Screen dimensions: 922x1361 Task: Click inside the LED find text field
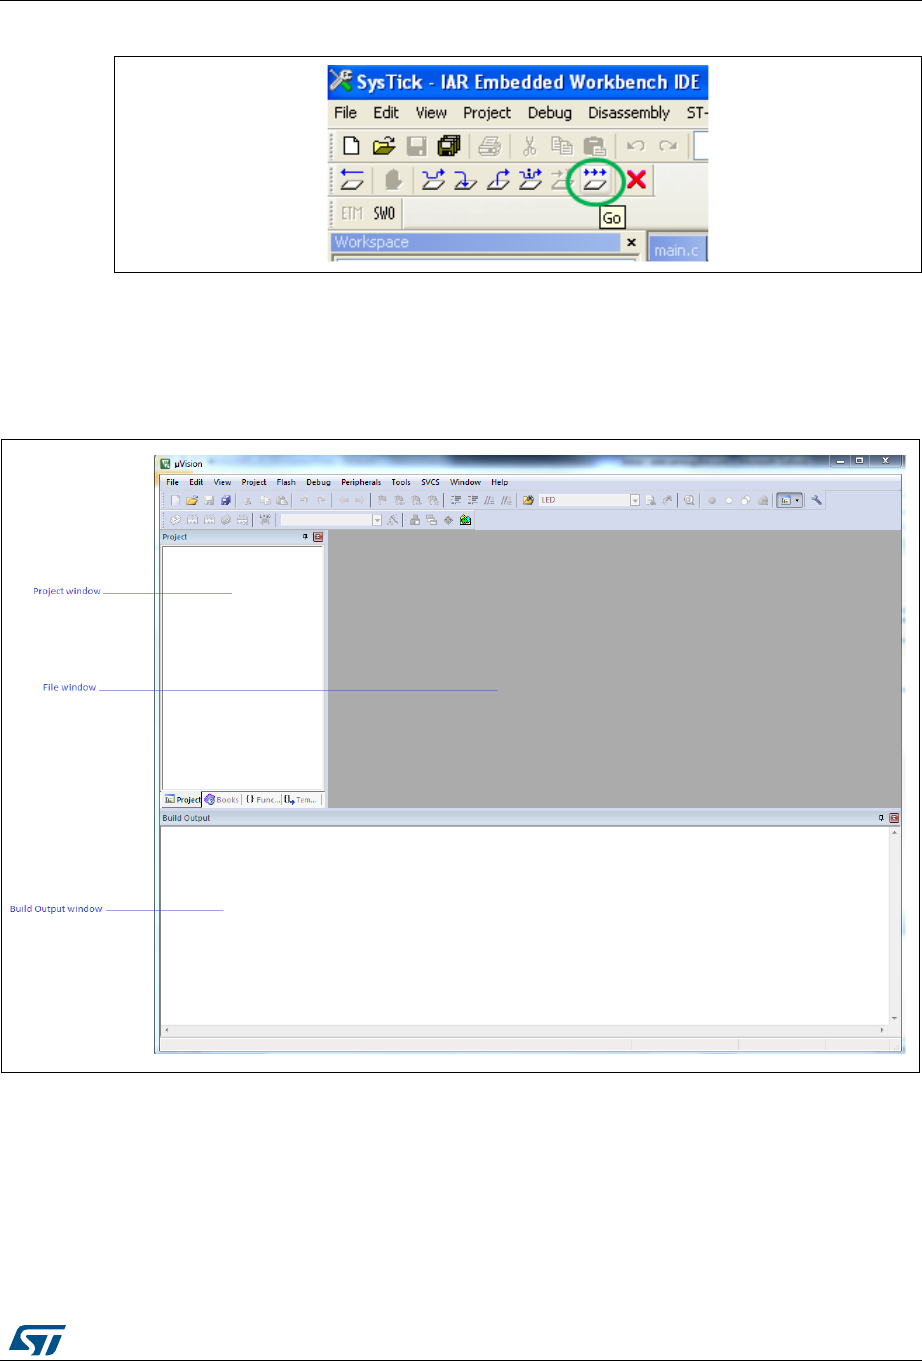[x=584, y=500]
